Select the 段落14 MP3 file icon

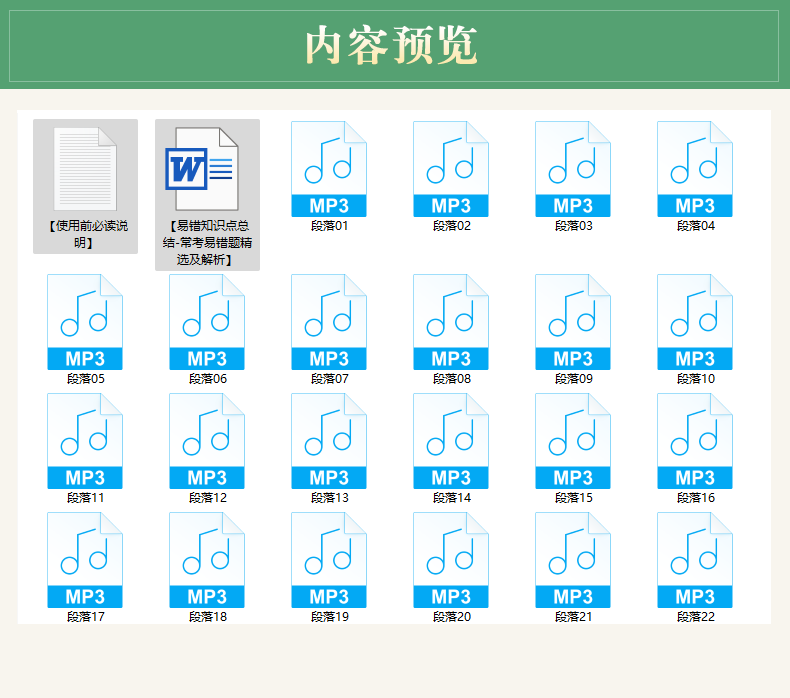(451, 441)
